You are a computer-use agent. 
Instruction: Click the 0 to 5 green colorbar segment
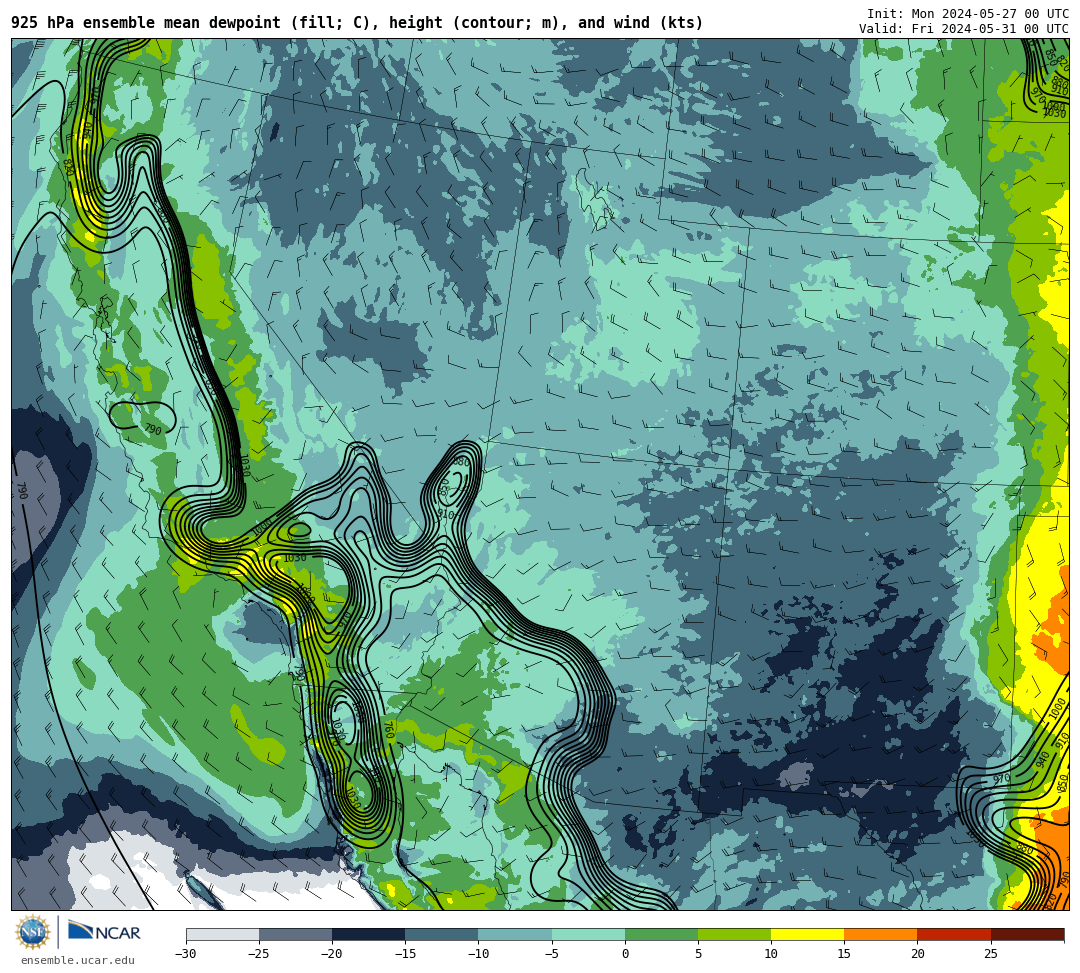(x=661, y=934)
